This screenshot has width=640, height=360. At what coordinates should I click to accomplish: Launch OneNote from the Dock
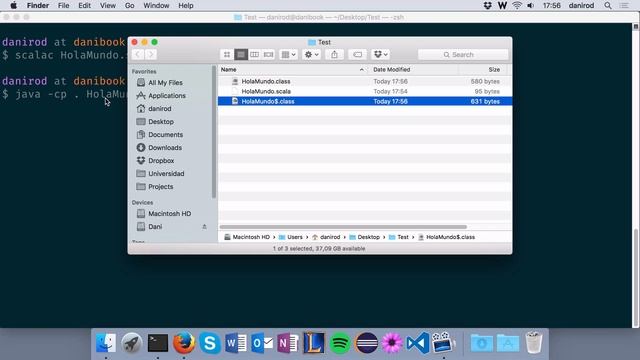pos(288,343)
